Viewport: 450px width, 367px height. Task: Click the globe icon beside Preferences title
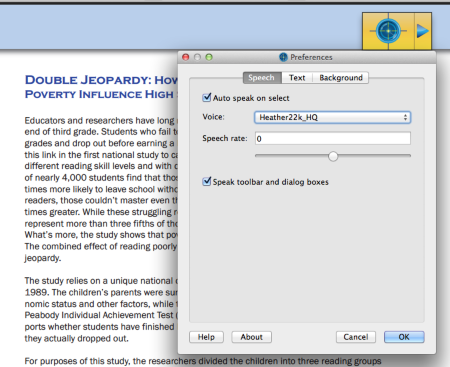pyautogui.click(x=283, y=57)
